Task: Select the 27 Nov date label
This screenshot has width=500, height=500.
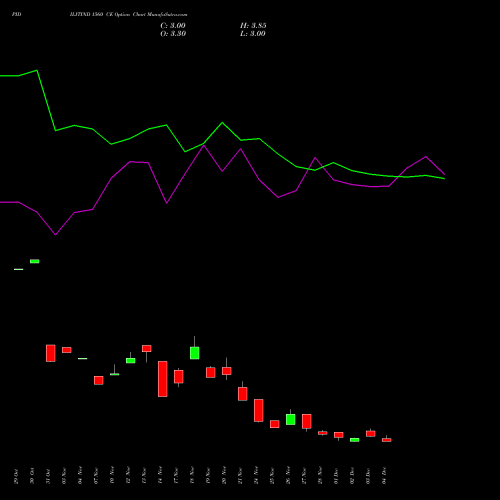Action: (x=304, y=476)
